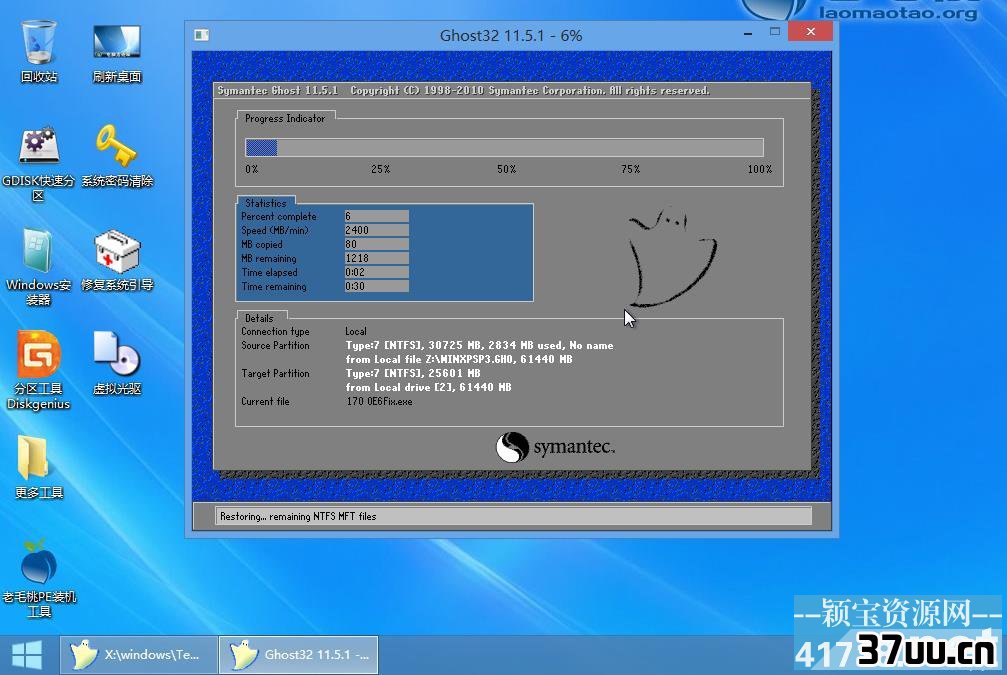Click the source file path Z:\WINXPSP3.GHO line
The width and height of the screenshot is (1007, 675).
coord(459,360)
